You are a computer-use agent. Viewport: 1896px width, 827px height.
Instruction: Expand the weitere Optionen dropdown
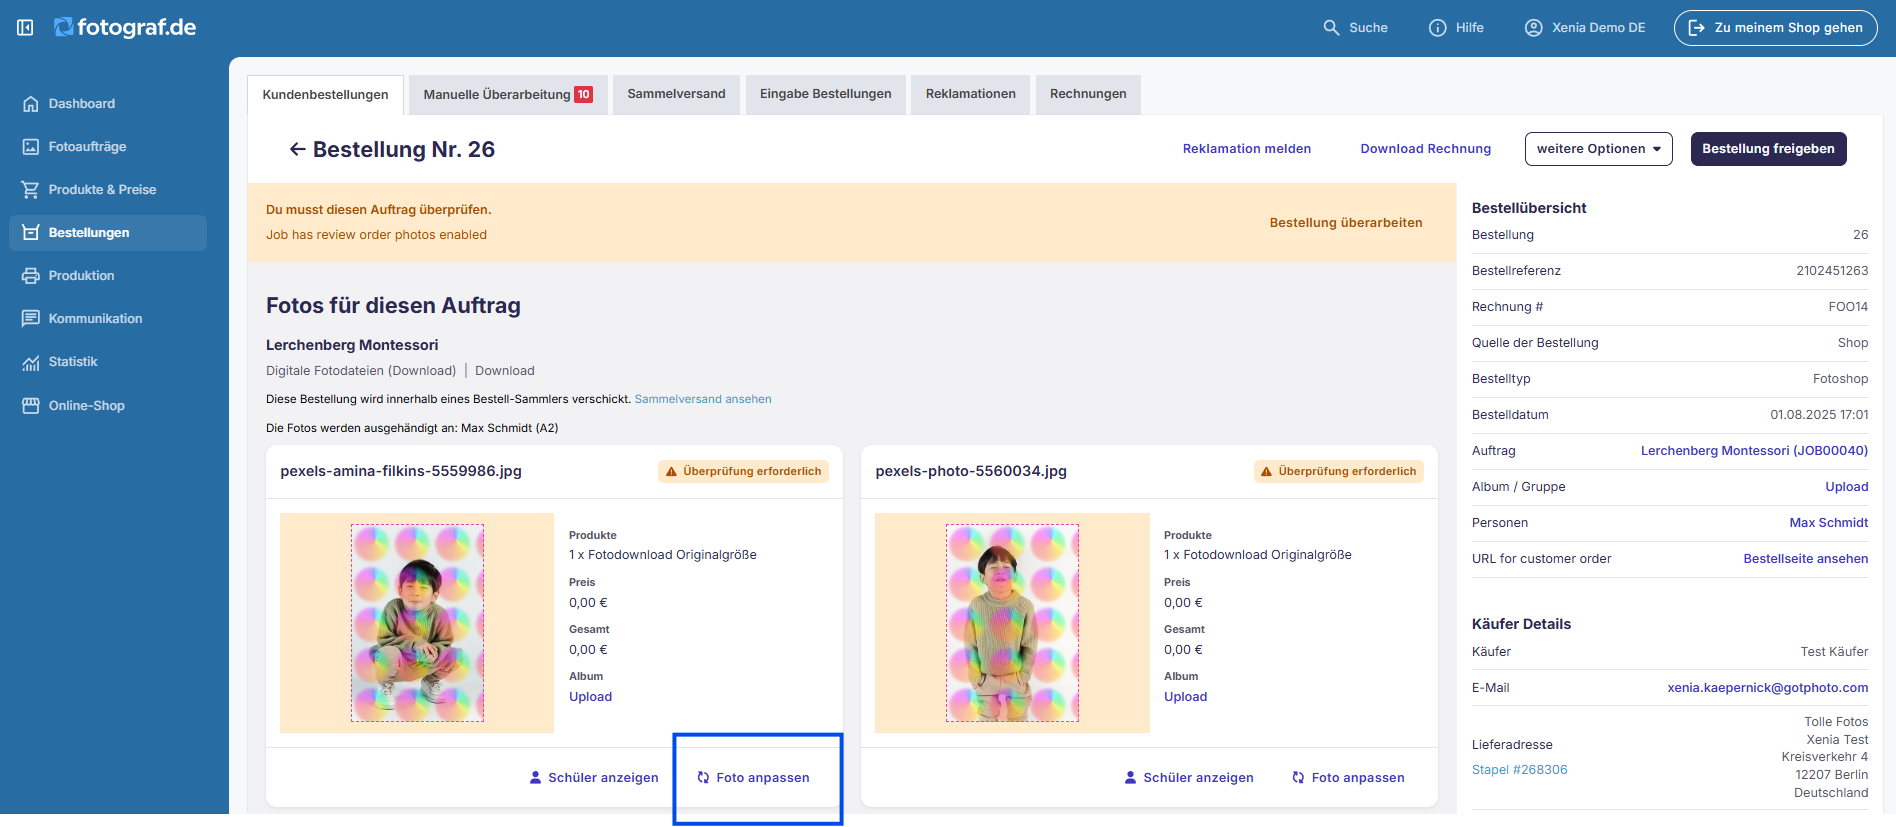point(1598,149)
